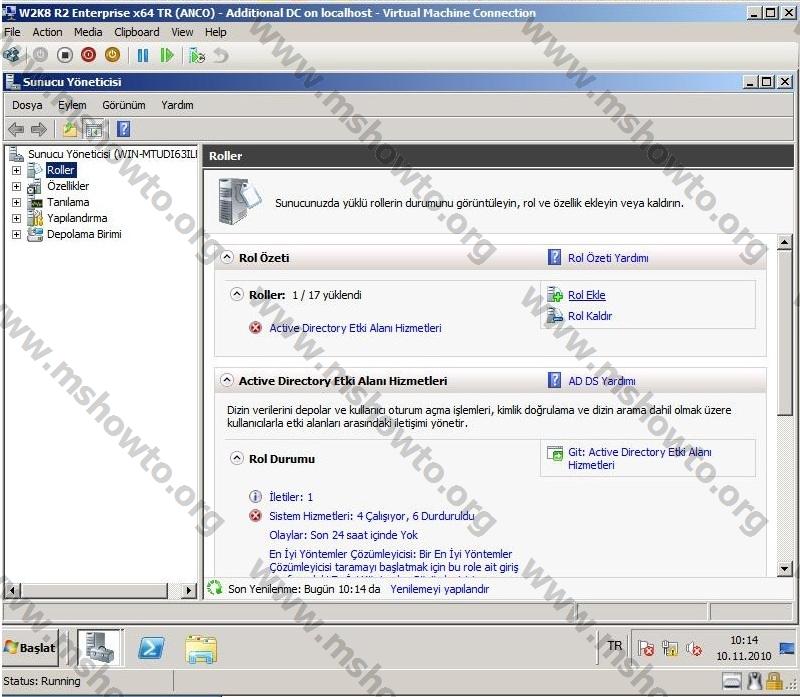Click the Yenilemeyi yapılandır link
800x697 pixels.
click(x=439, y=589)
